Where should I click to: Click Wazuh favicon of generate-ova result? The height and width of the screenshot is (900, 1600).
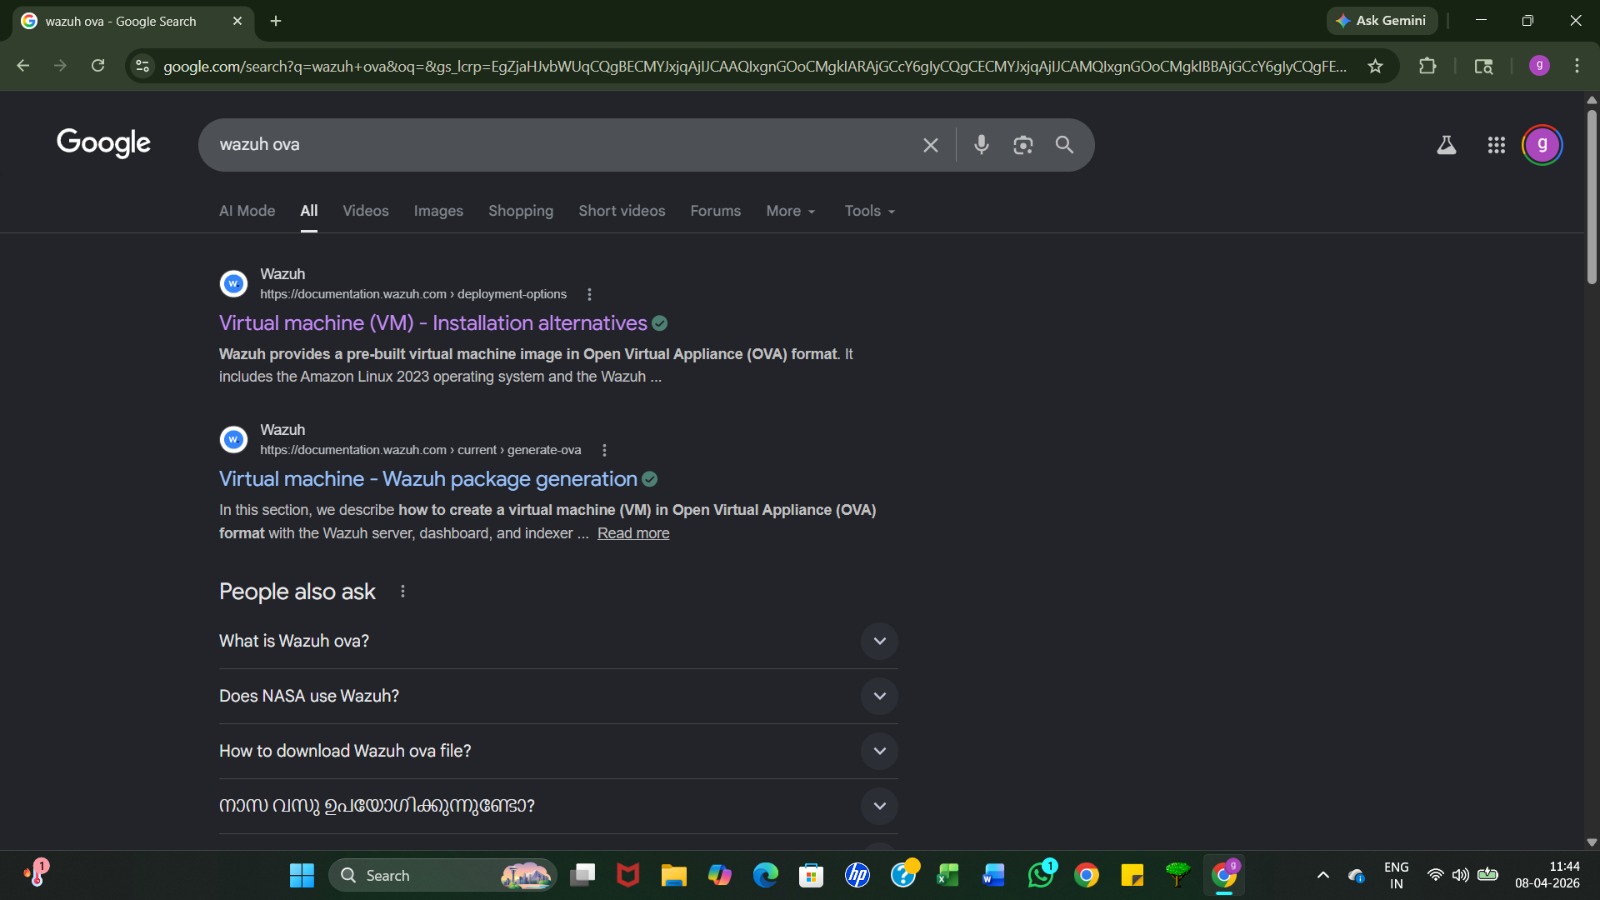point(233,440)
